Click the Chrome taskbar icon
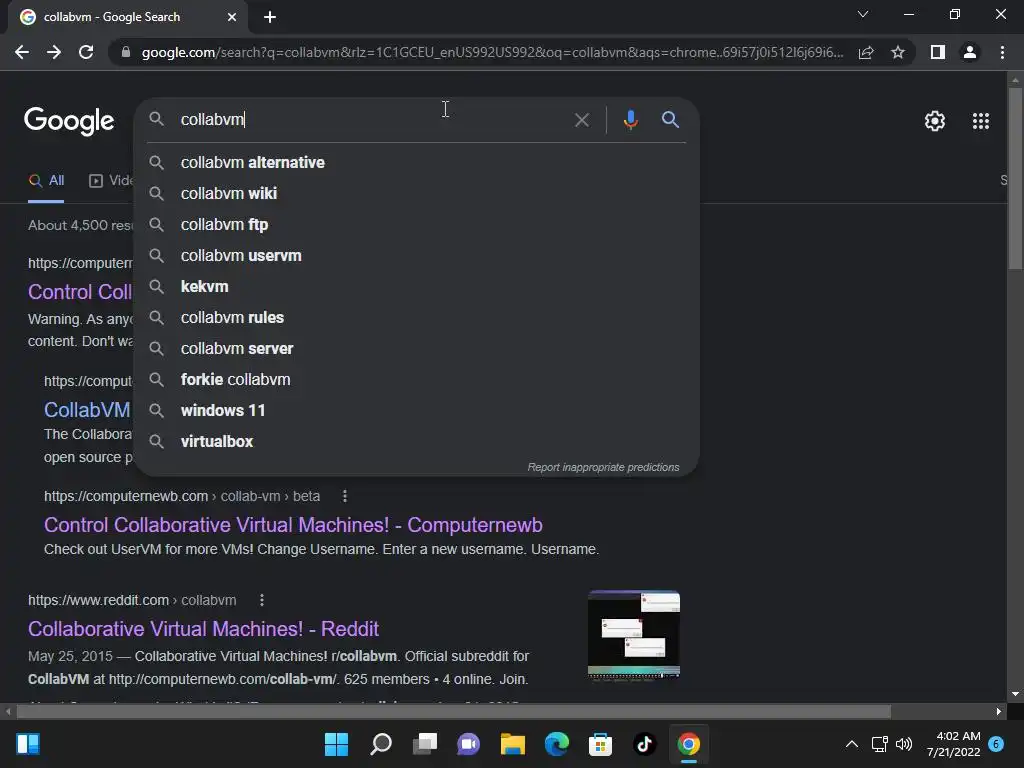Image resolution: width=1024 pixels, height=768 pixels. click(x=688, y=744)
